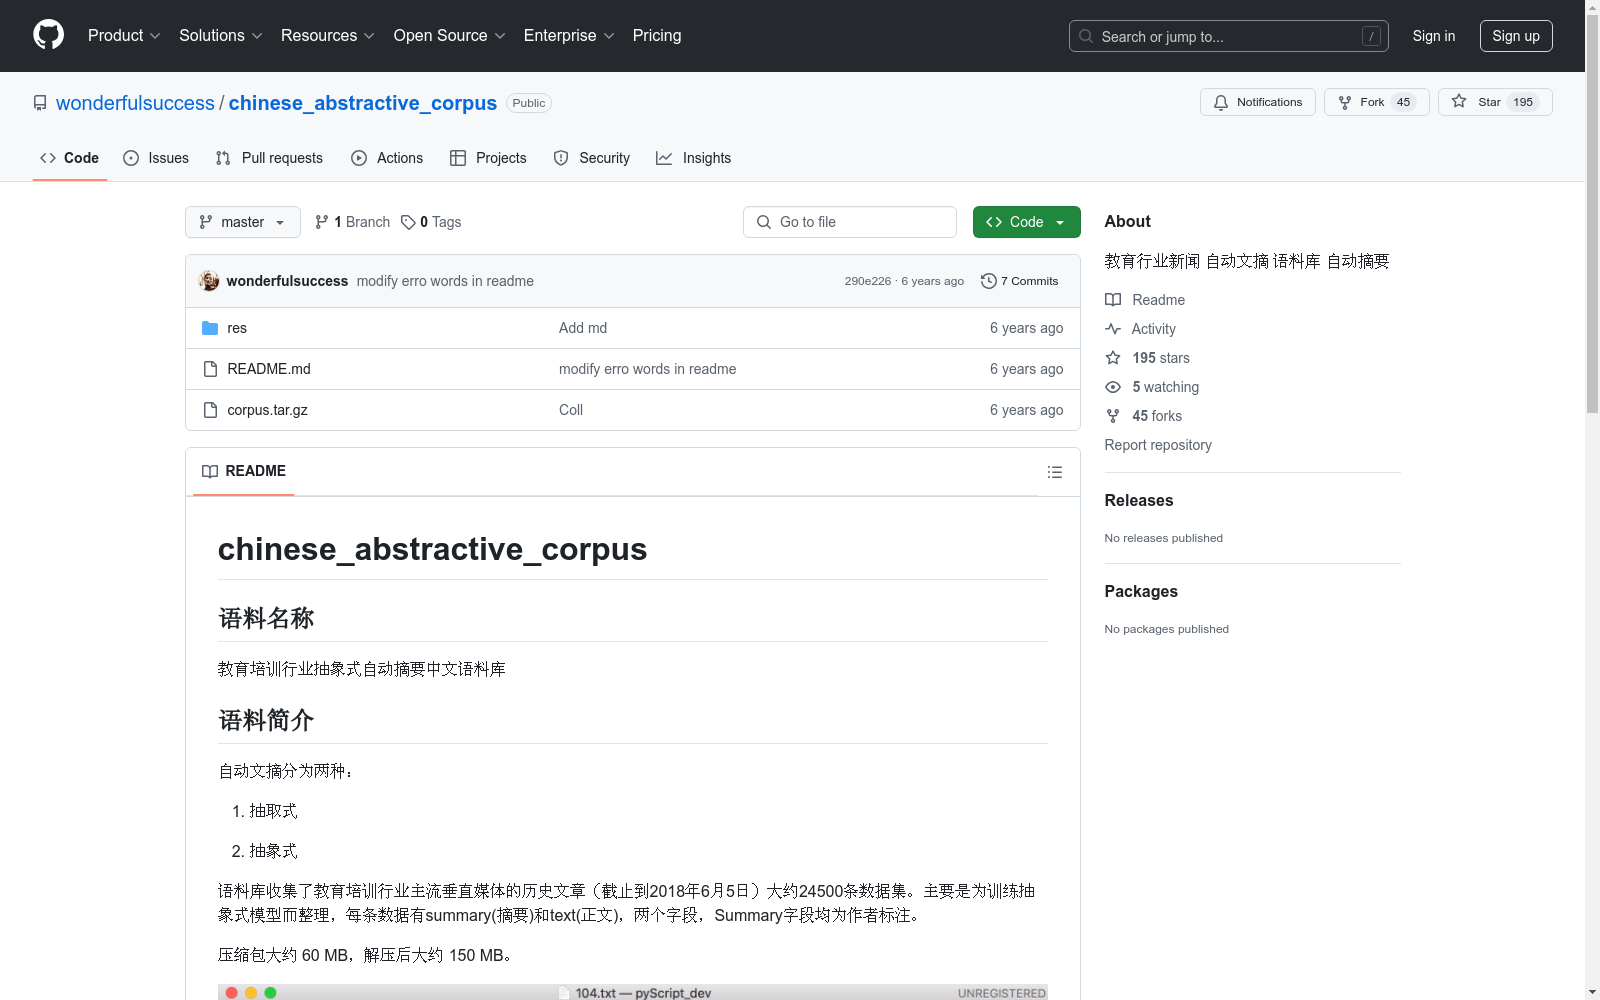Select the README tab in file viewer

pos(244,471)
